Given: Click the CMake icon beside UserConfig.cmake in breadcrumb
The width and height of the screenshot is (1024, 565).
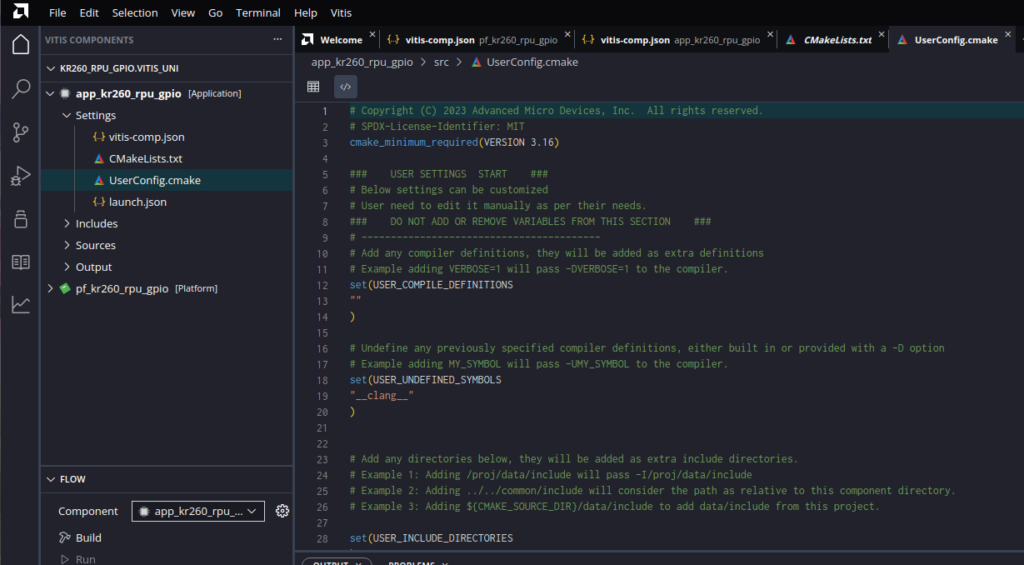Looking at the screenshot, I should [476, 62].
